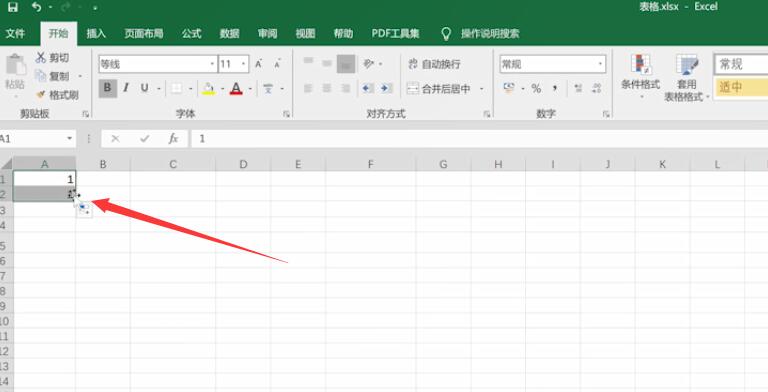Switch to the 公式 ribbon tab

coord(192,33)
